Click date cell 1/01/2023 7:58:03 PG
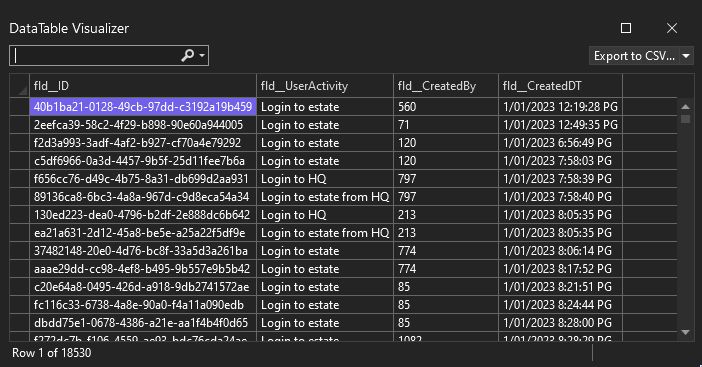Screen dimensions: 702x367 tap(560, 161)
